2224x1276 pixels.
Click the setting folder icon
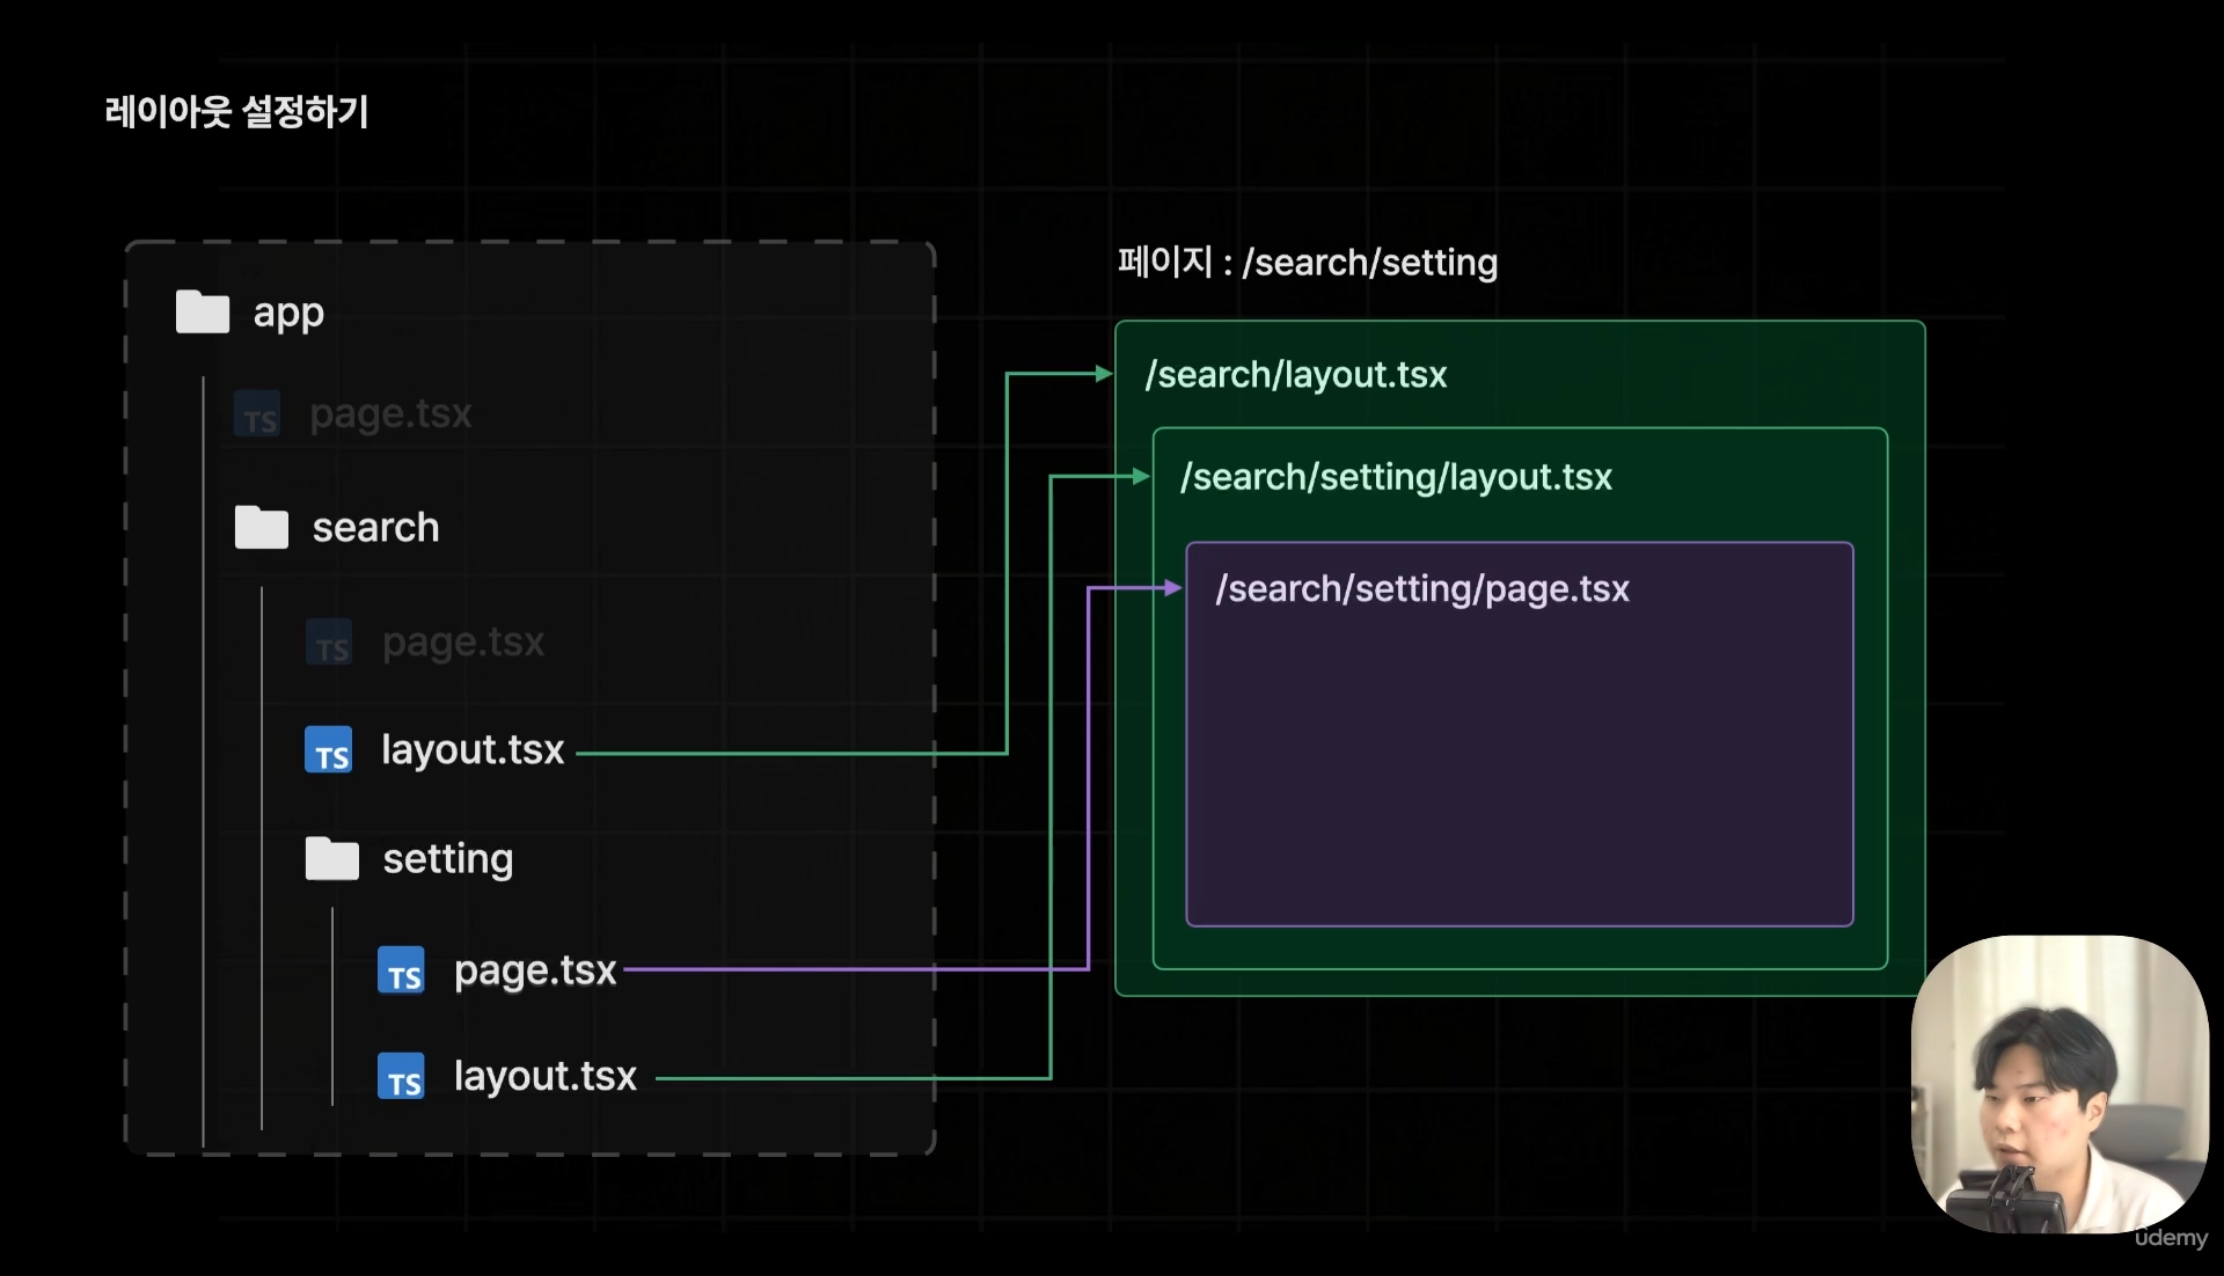(x=331, y=858)
